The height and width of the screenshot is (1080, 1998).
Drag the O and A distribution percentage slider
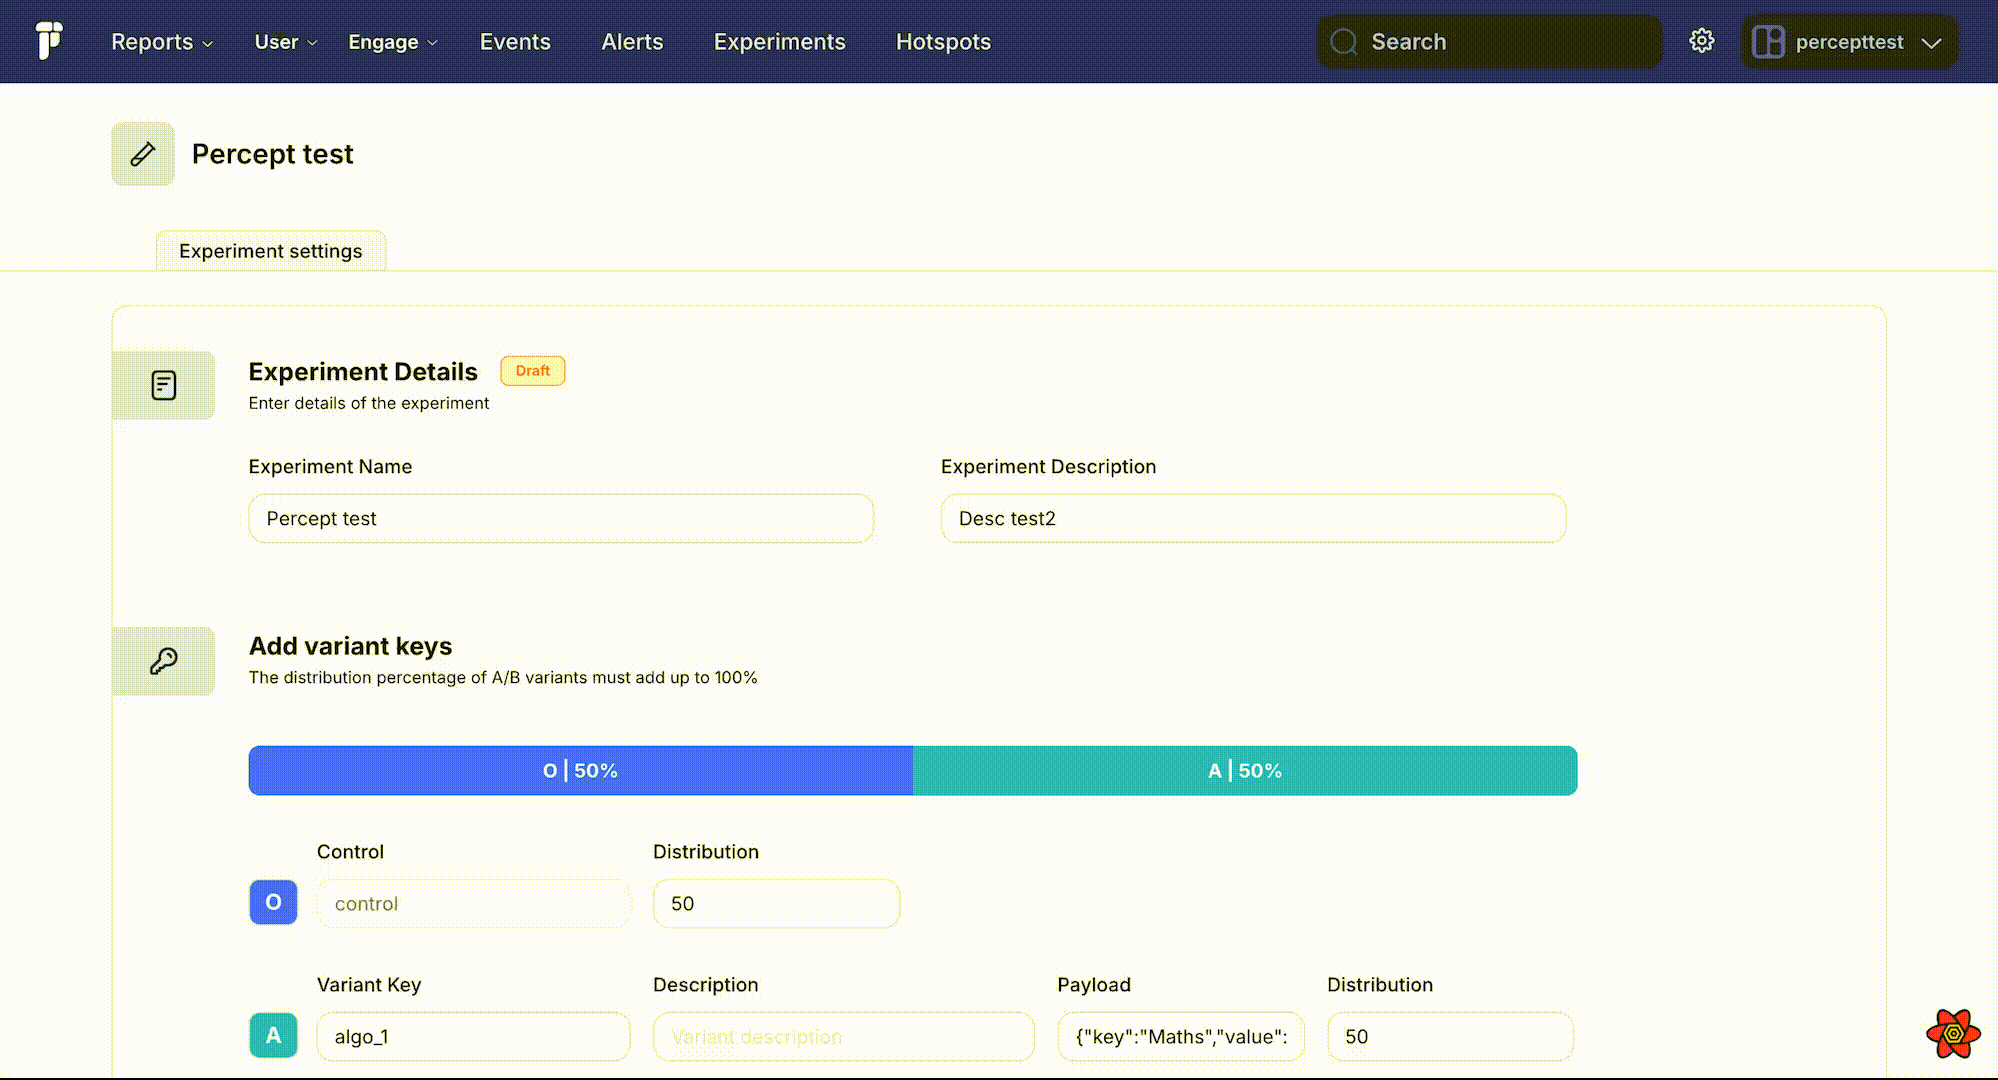(x=913, y=770)
